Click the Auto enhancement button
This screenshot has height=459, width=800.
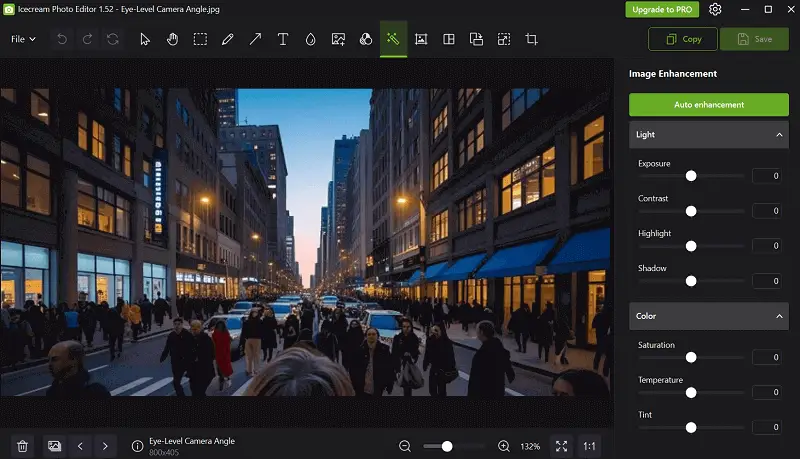tap(709, 105)
